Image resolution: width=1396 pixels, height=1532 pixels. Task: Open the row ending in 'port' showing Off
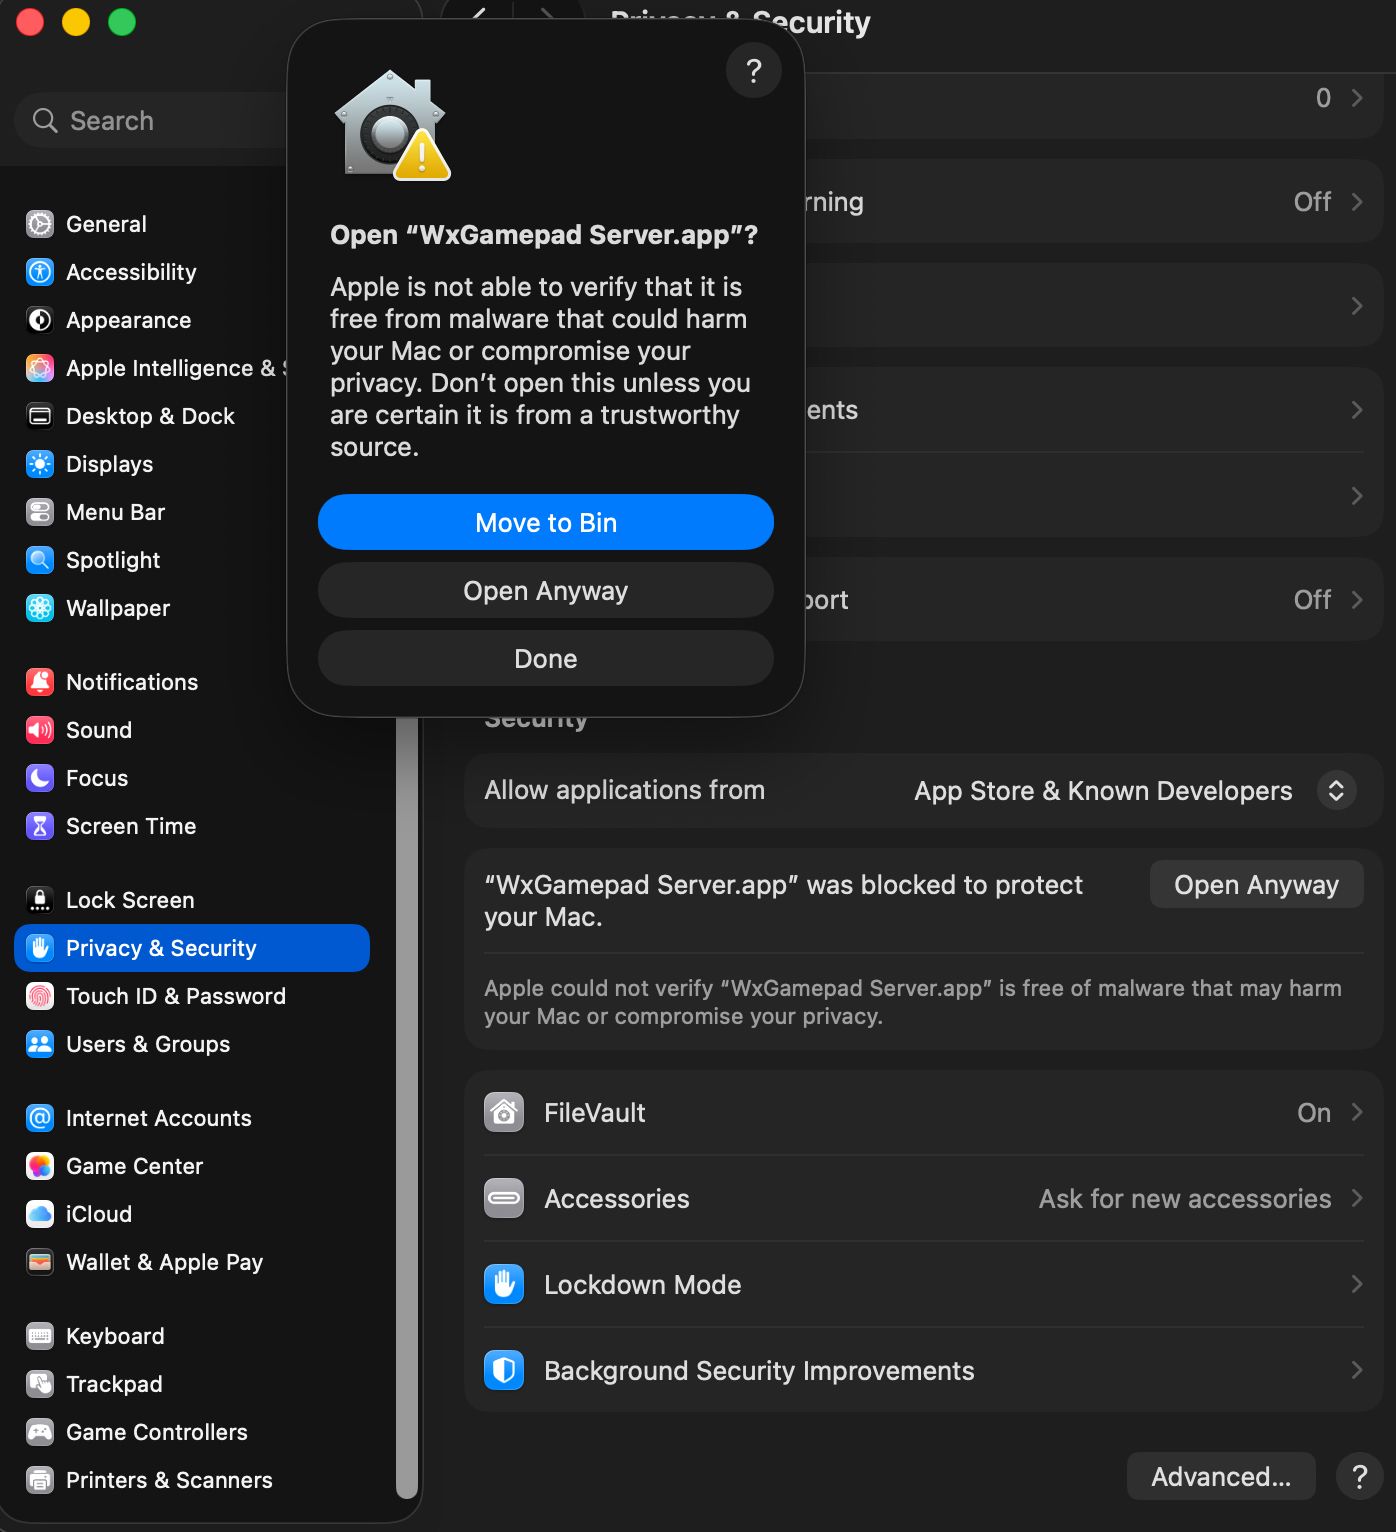(x=1094, y=599)
